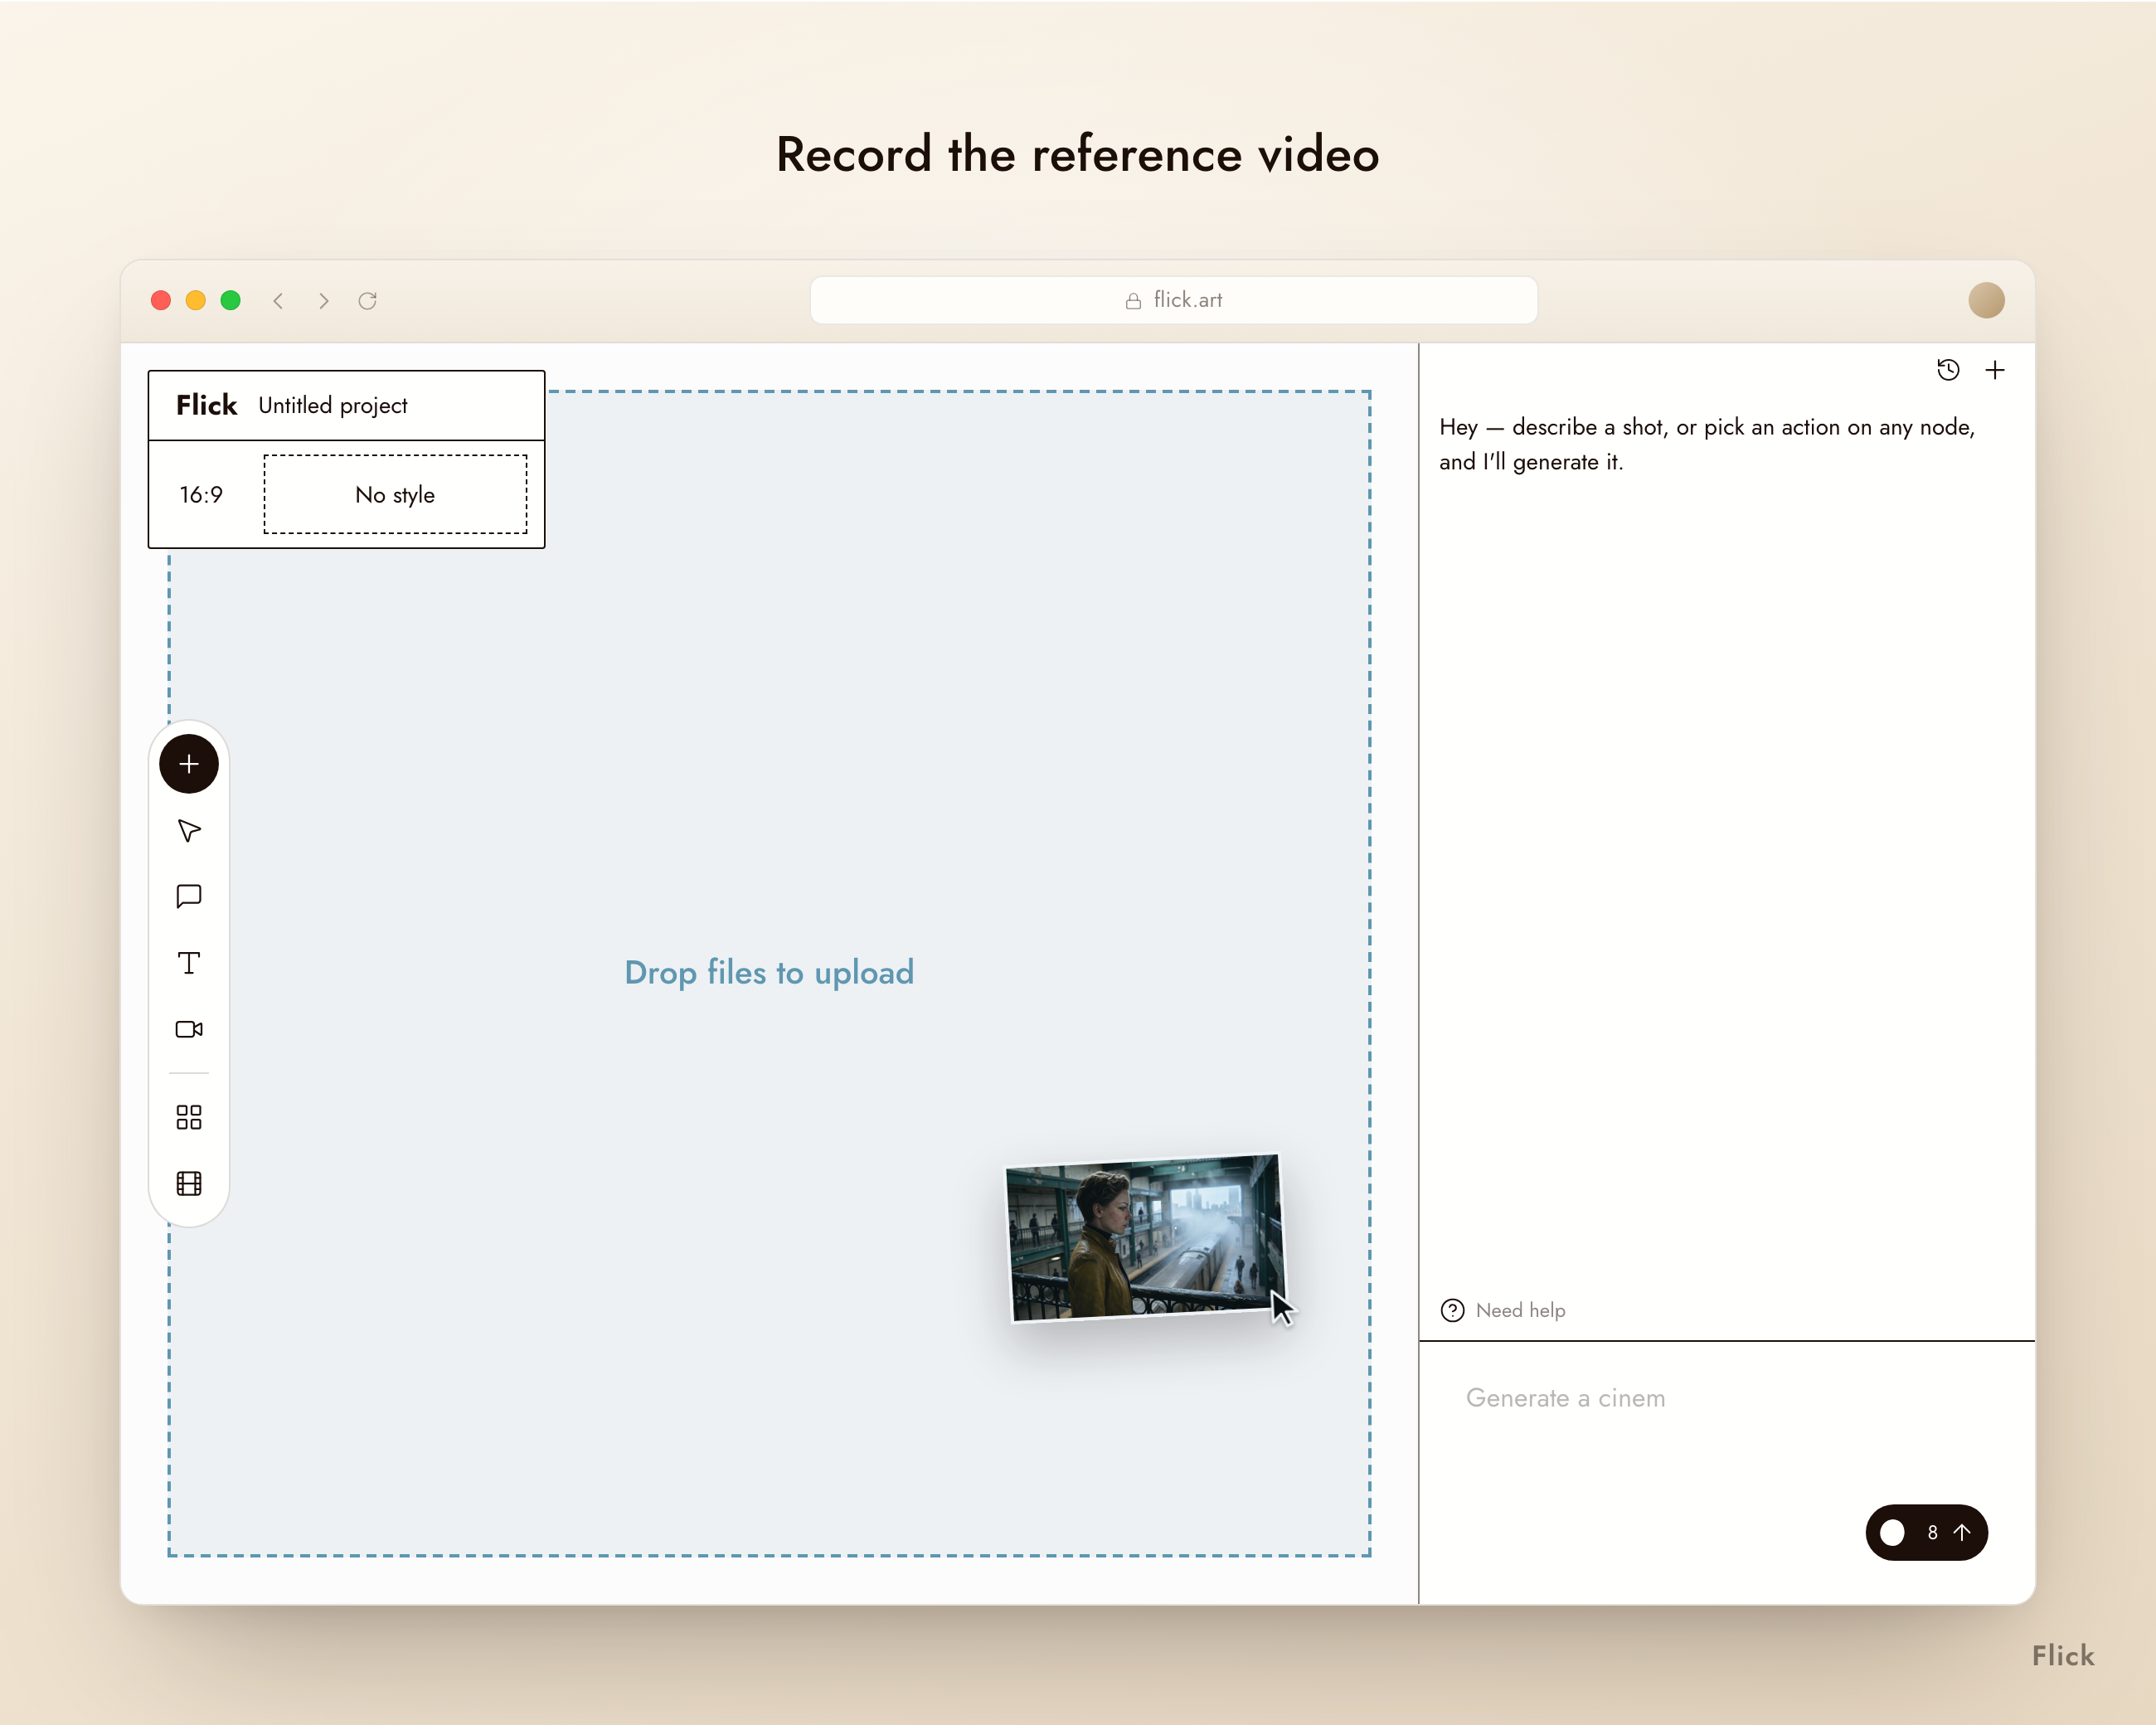Image resolution: width=2156 pixels, height=1725 pixels.
Task: Click the black plus add button
Action: click(189, 764)
